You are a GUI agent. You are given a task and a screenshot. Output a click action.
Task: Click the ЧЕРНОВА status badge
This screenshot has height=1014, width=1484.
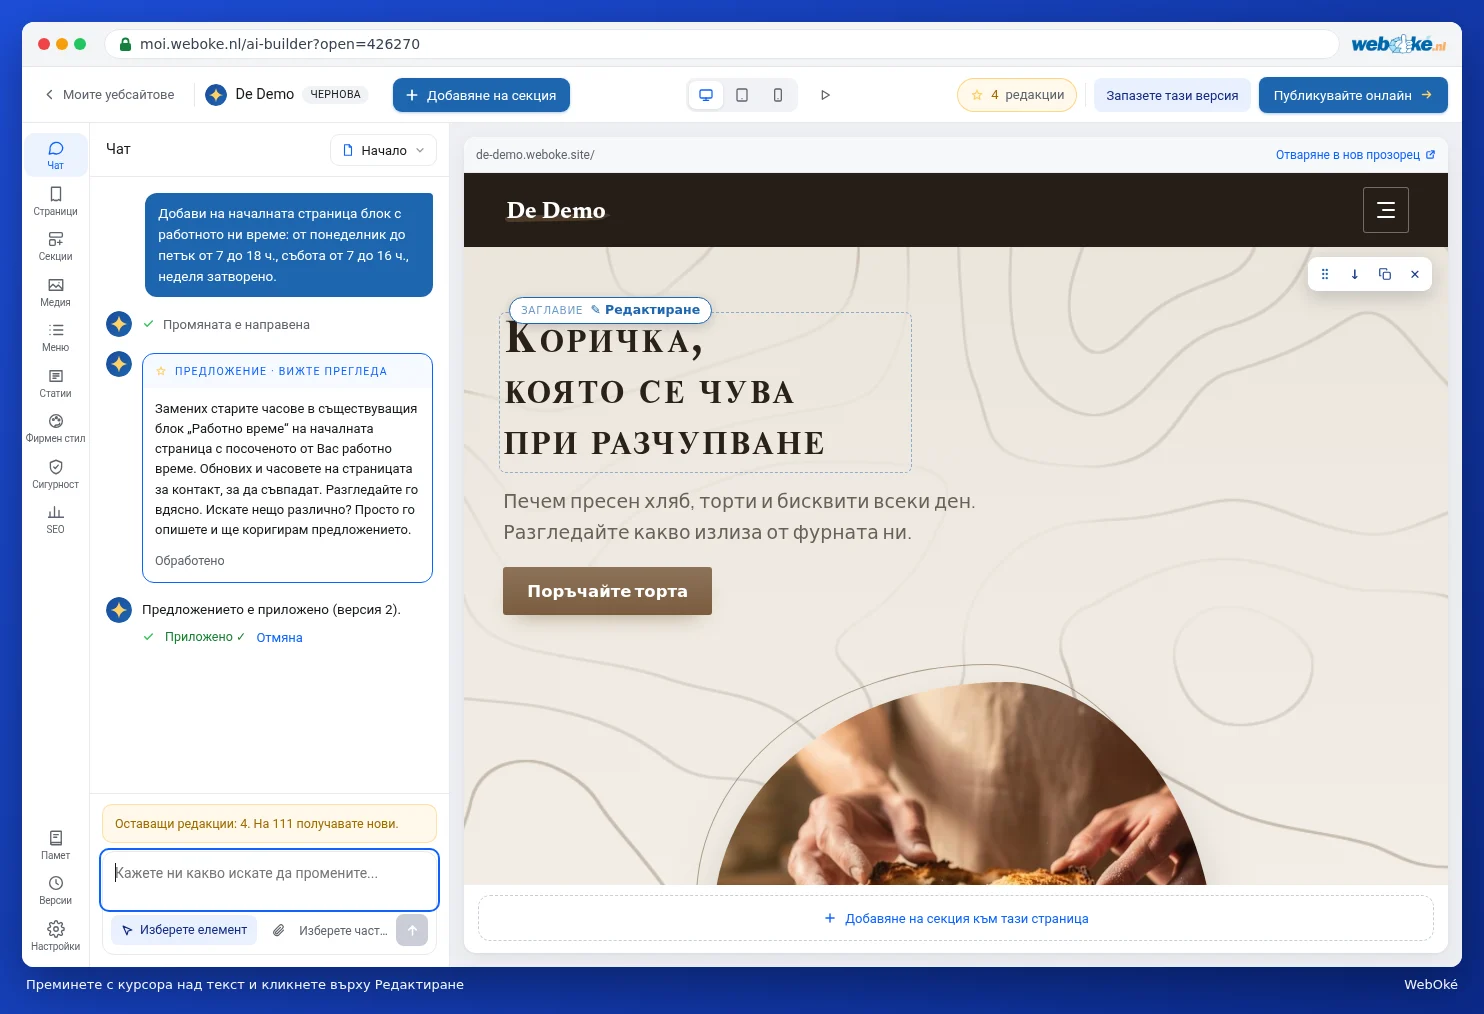(x=335, y=94)
